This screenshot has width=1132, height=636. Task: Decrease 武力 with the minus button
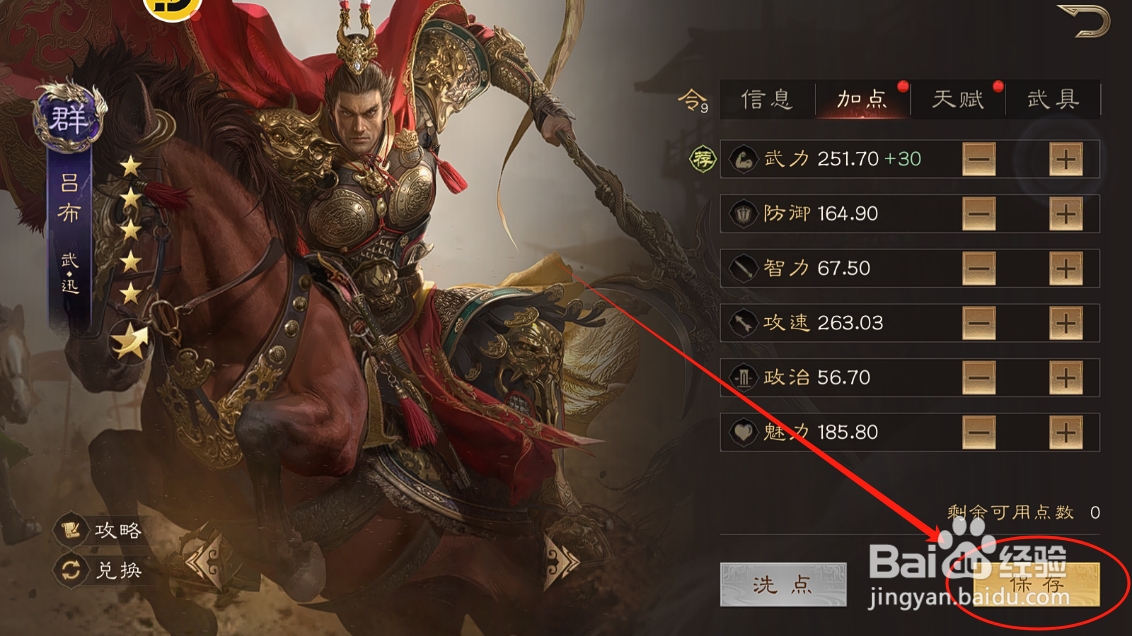click(x=979, y=160)
